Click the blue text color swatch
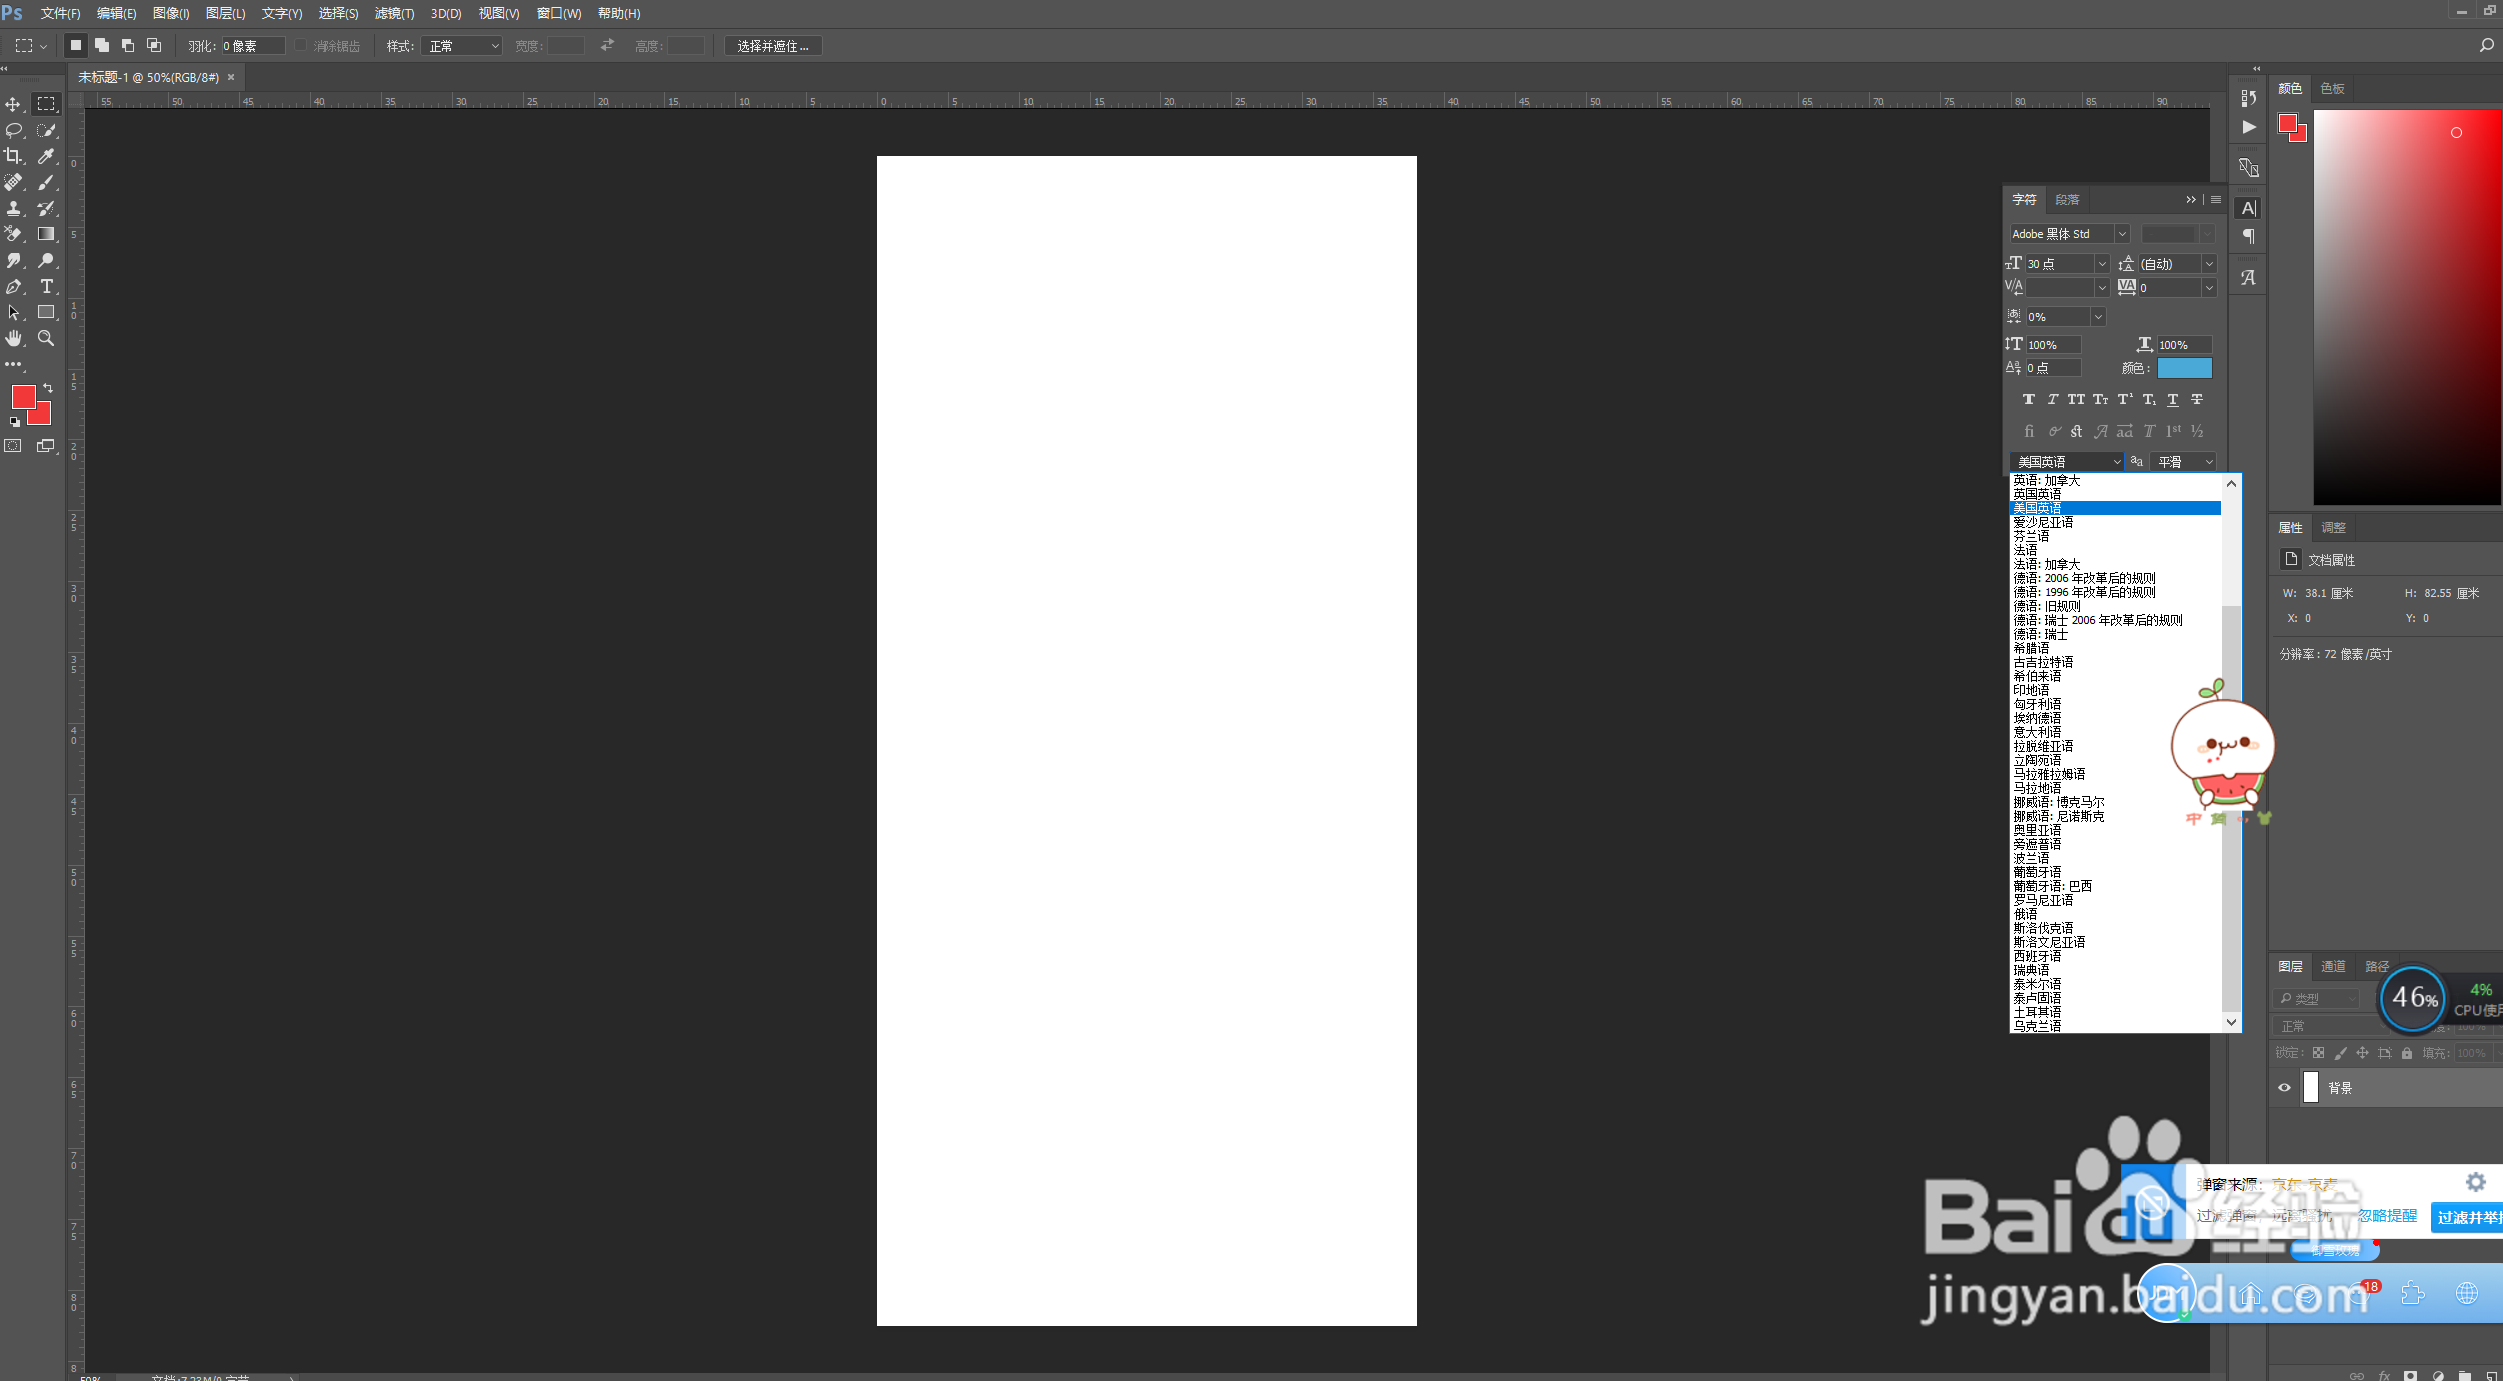2503x1381 pixels. pos(2184,368)
